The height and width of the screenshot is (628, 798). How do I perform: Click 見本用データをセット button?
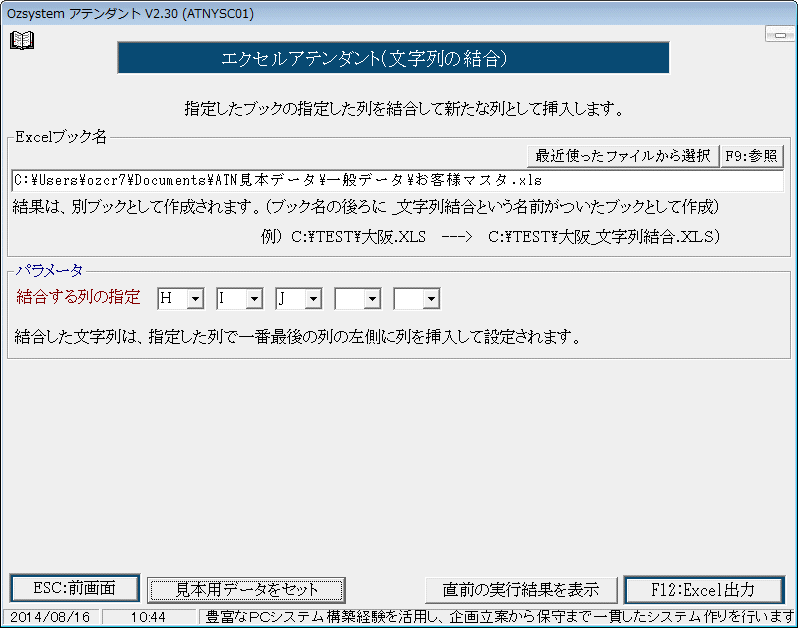(x=246, y=590)
